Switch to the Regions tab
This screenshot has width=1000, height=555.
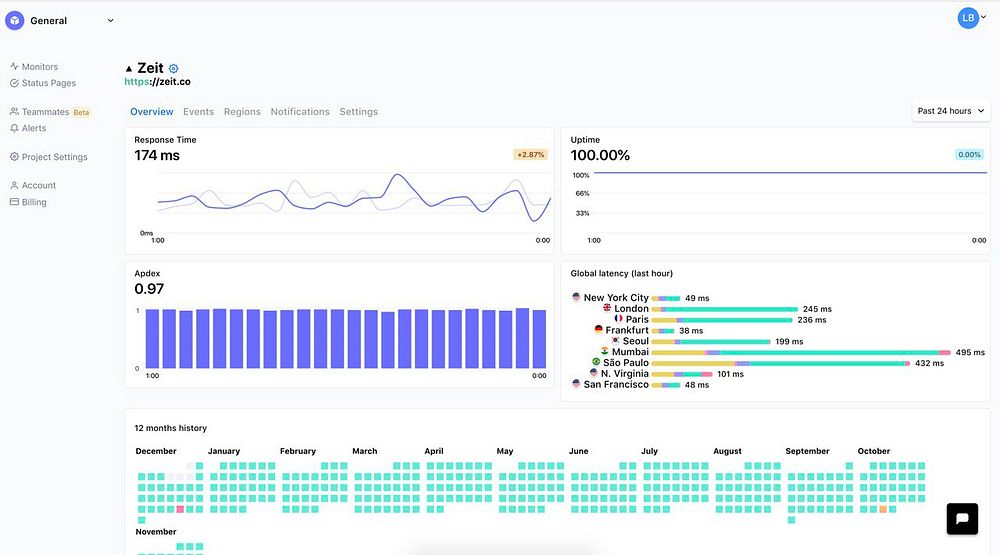pos(242,112)
